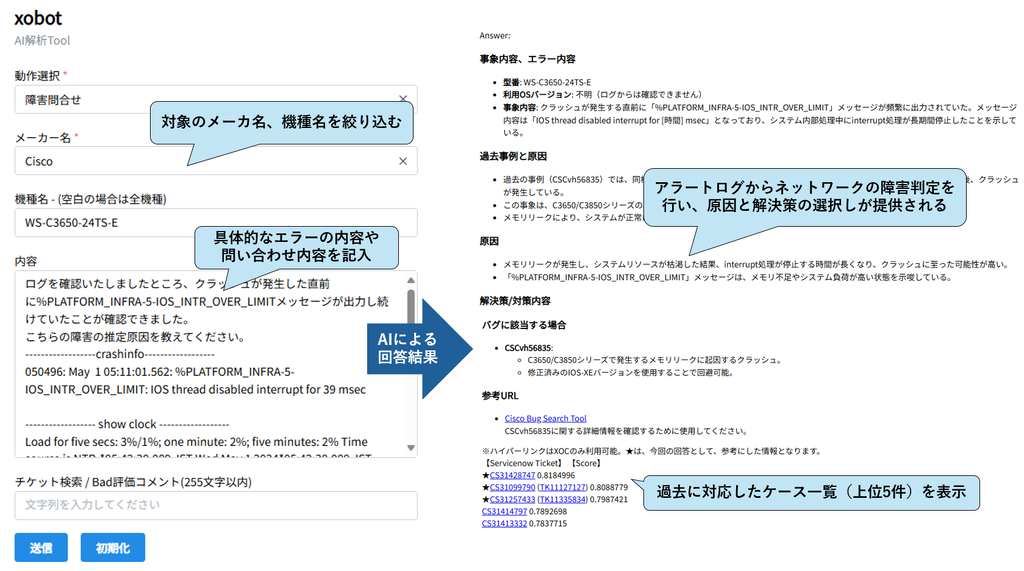Open the メーカー名 dropdown showing Cisco
This screenshot has height=571, width=1024.
pos(100,161)
